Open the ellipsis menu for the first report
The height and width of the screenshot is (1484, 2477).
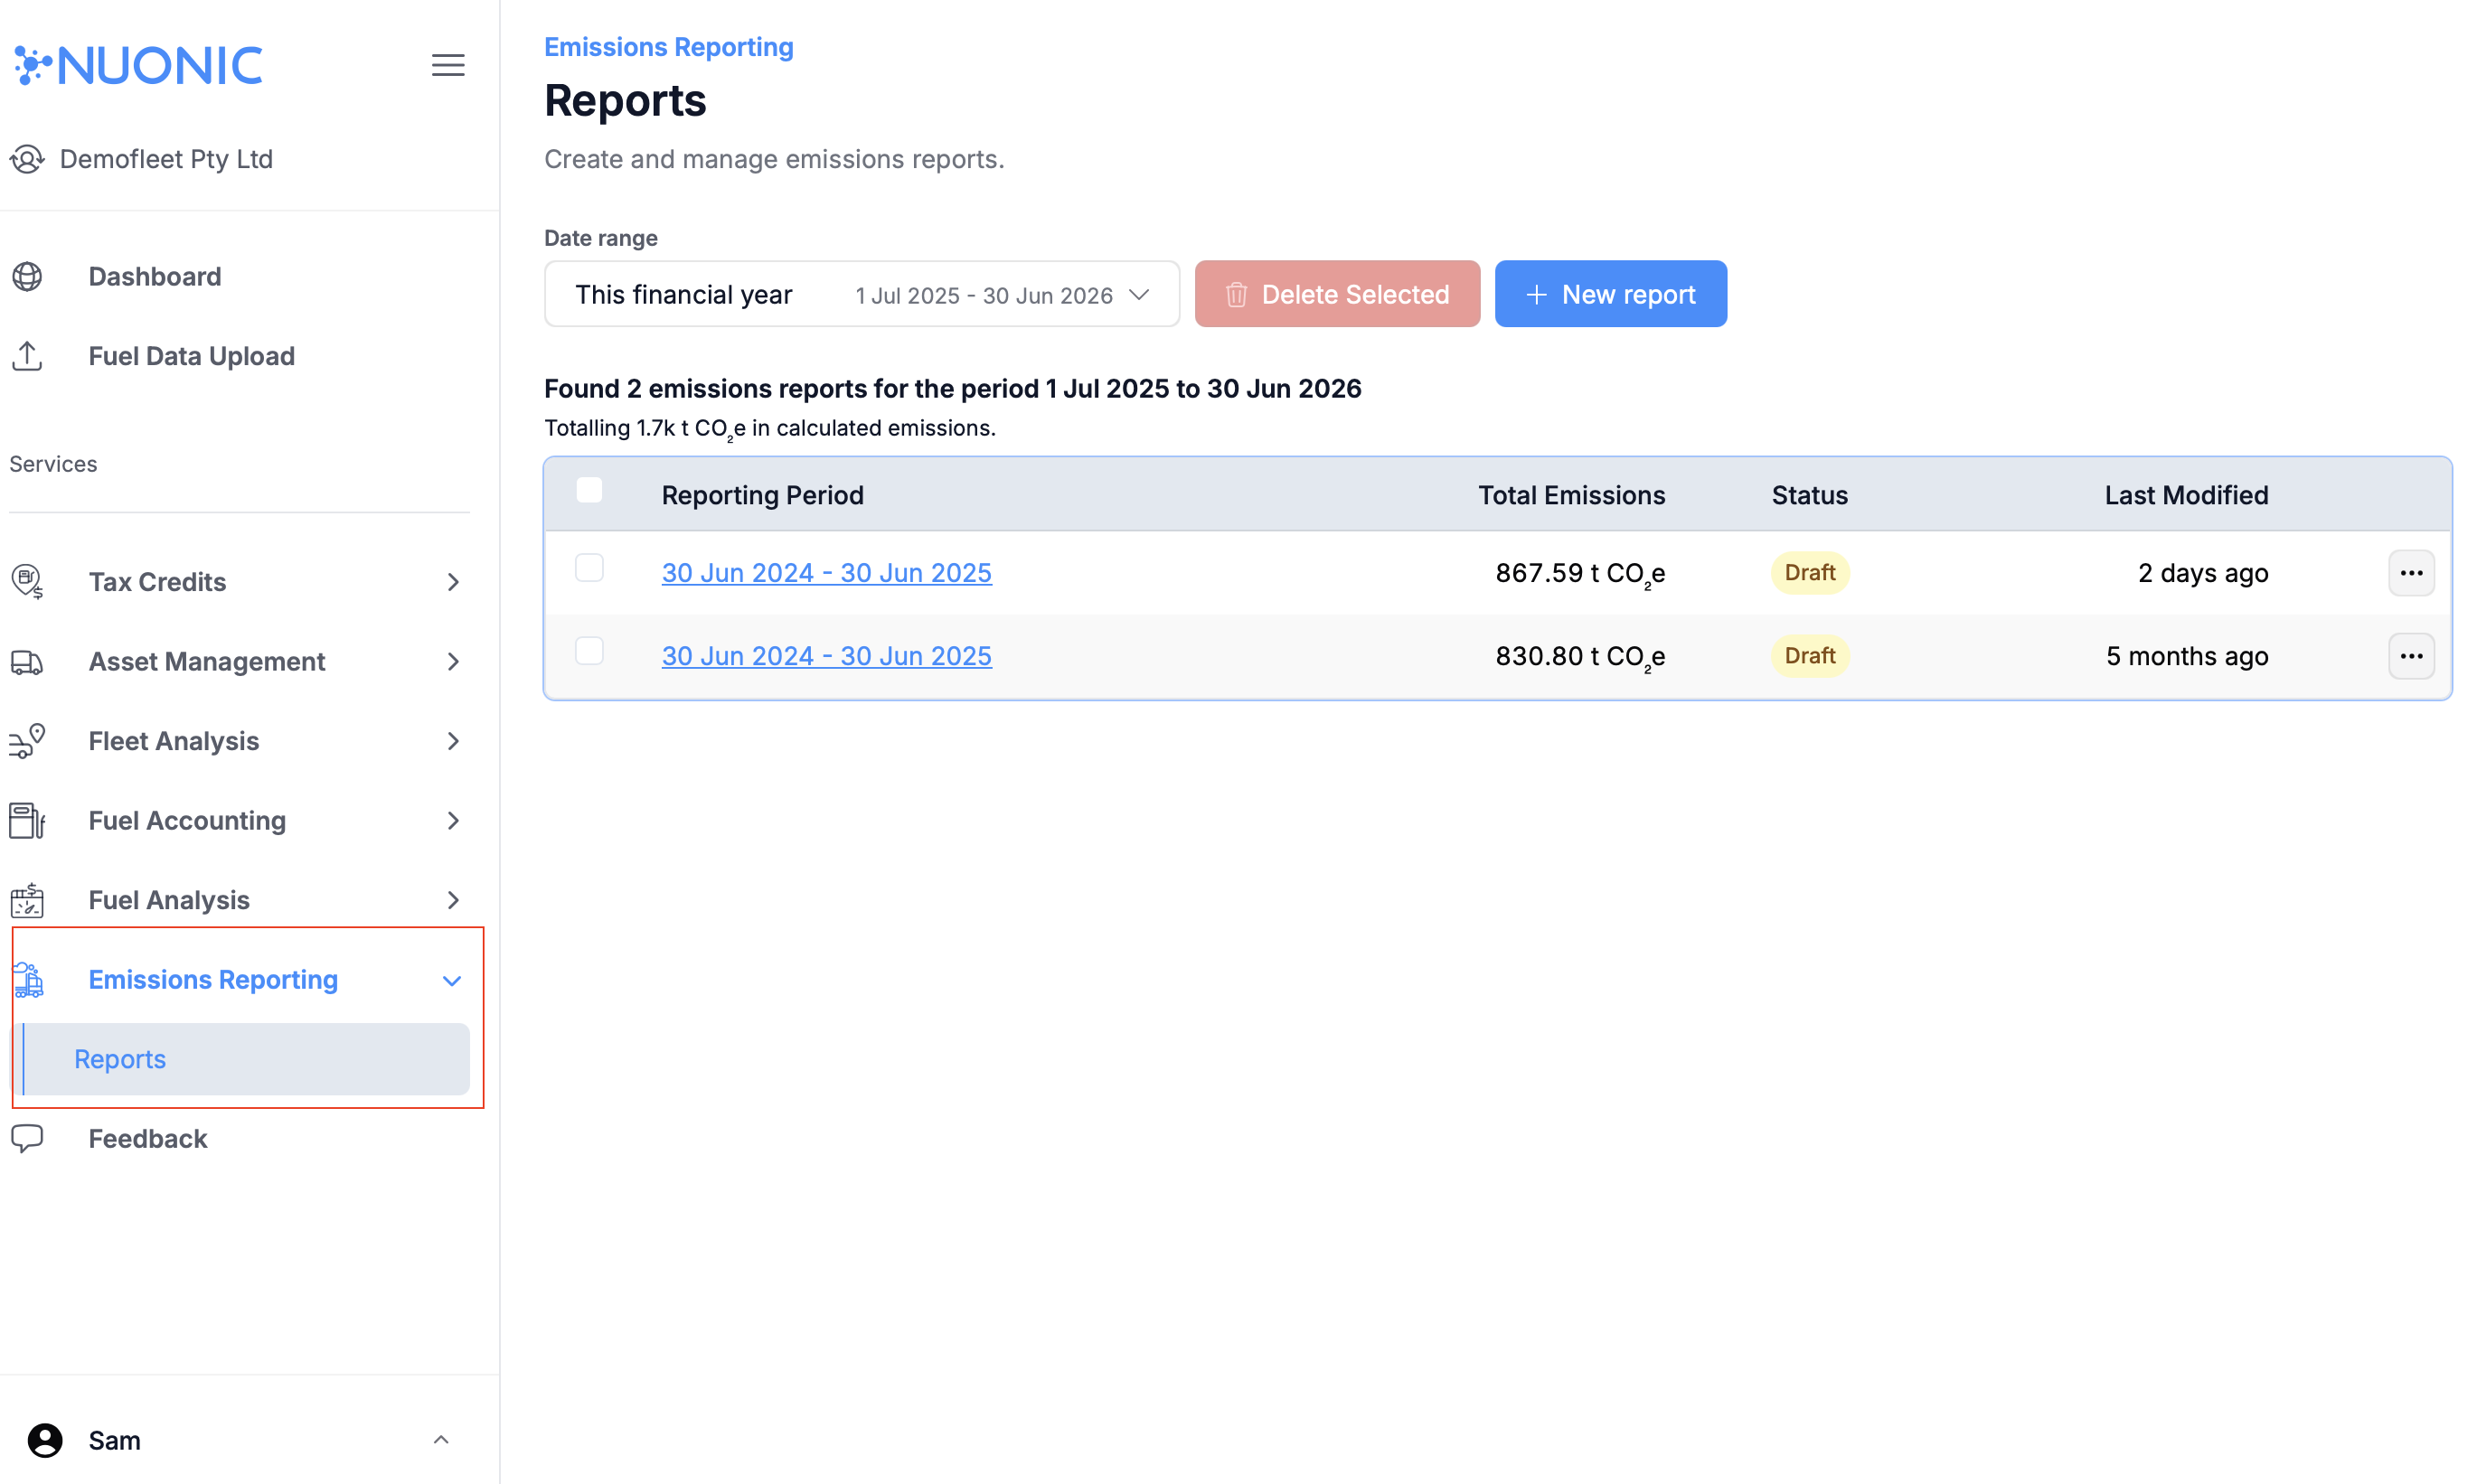coord(2412,572)
